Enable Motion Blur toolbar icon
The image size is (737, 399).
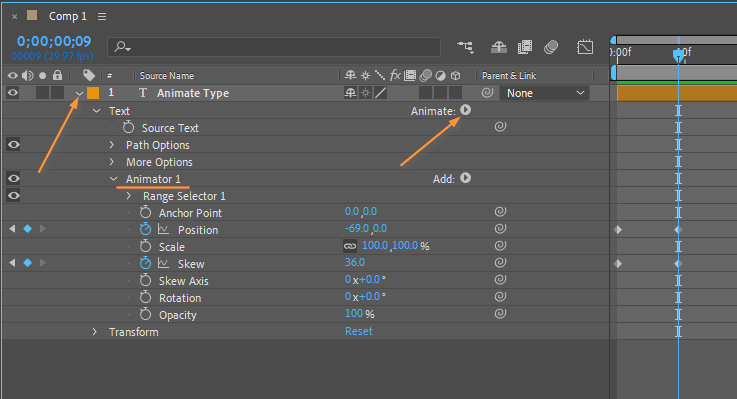tap(551, 47)
